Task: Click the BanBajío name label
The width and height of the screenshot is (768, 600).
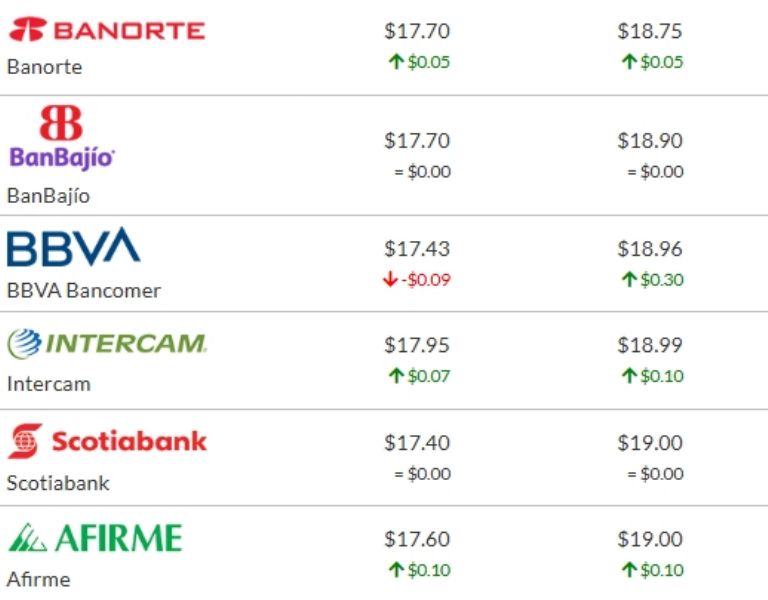Action: pos(48,196)
